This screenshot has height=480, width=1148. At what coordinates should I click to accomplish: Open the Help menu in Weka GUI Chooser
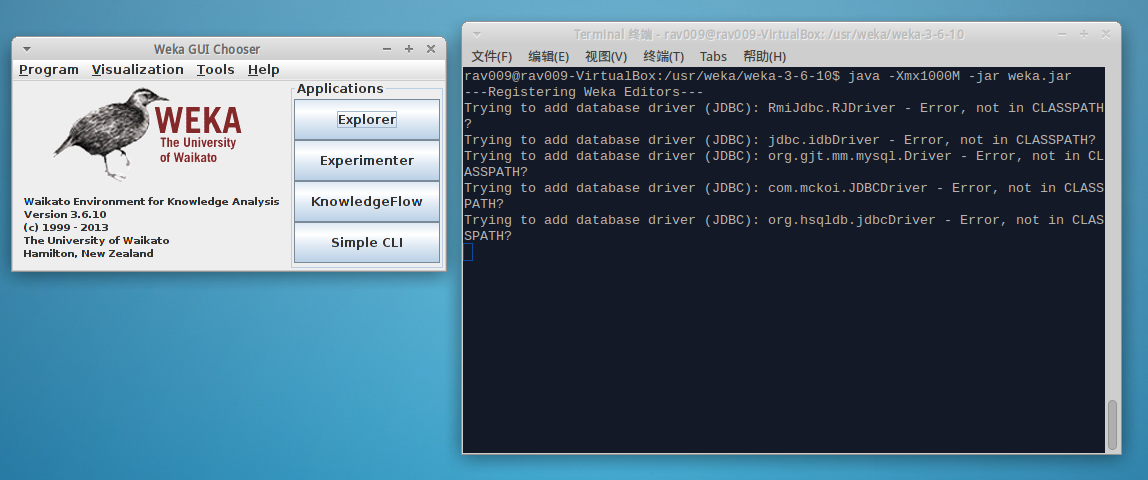tap(264, 70)
